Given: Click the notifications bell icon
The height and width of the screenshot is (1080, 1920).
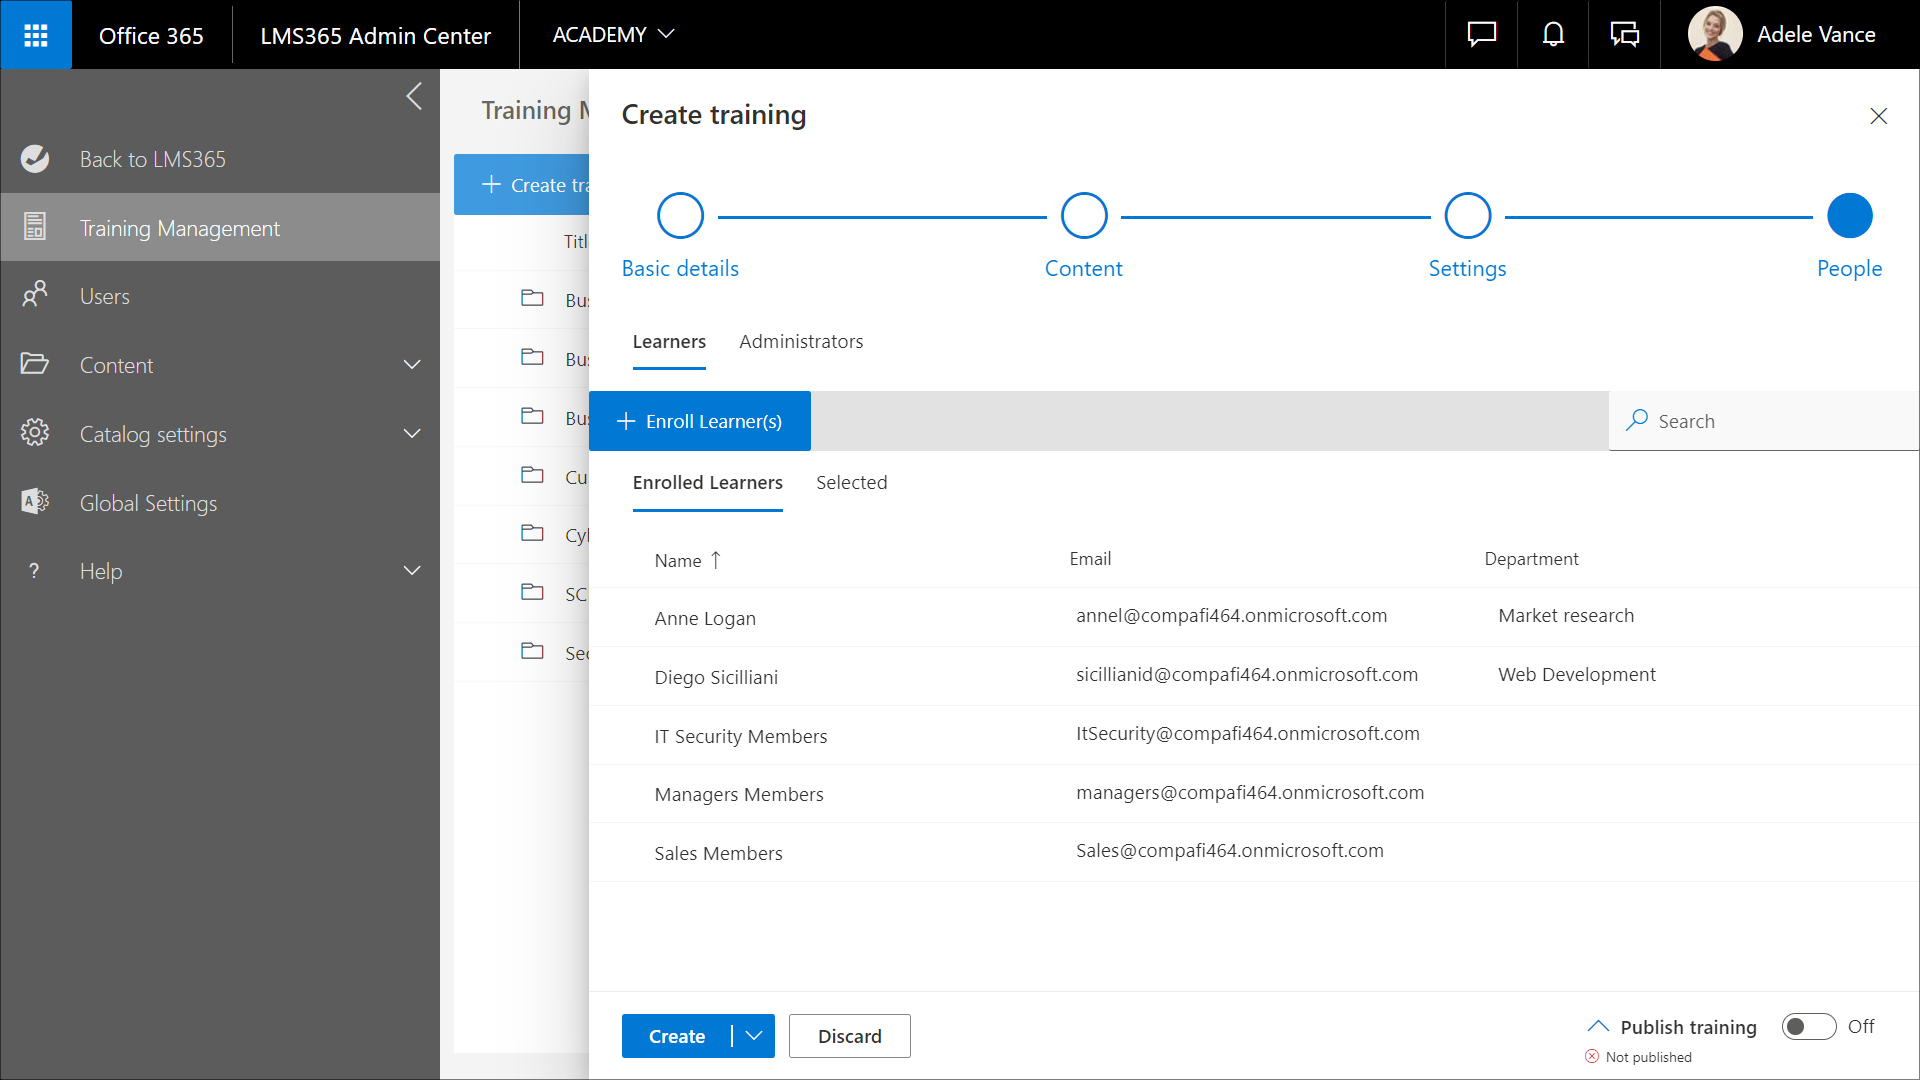Looking at the screenshot, I should pyautogui.click(x=1552, y=35).
